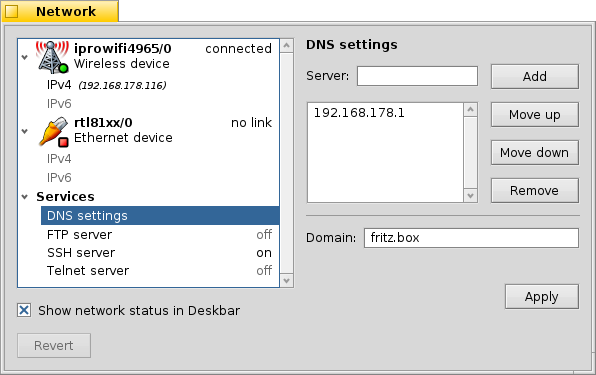Click the 'off' status of FTP server
The width and height of the screenshot is (596, 375).
(264, 234)
